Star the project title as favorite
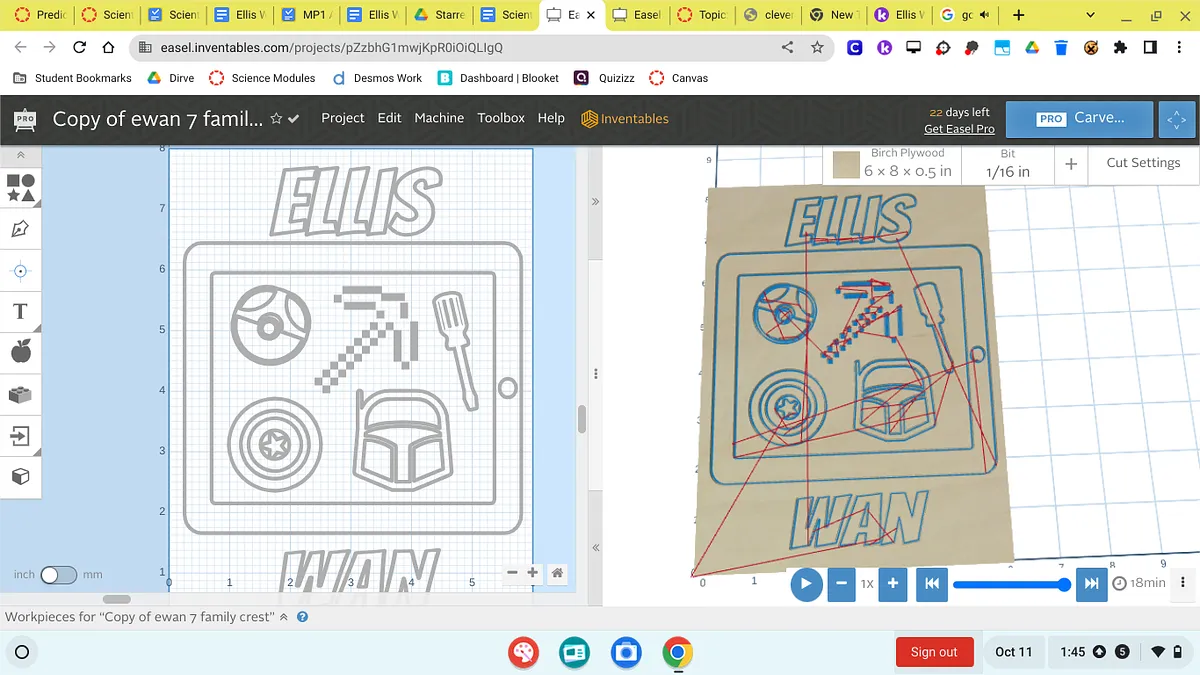The image size is (1200, 675). 276,119
